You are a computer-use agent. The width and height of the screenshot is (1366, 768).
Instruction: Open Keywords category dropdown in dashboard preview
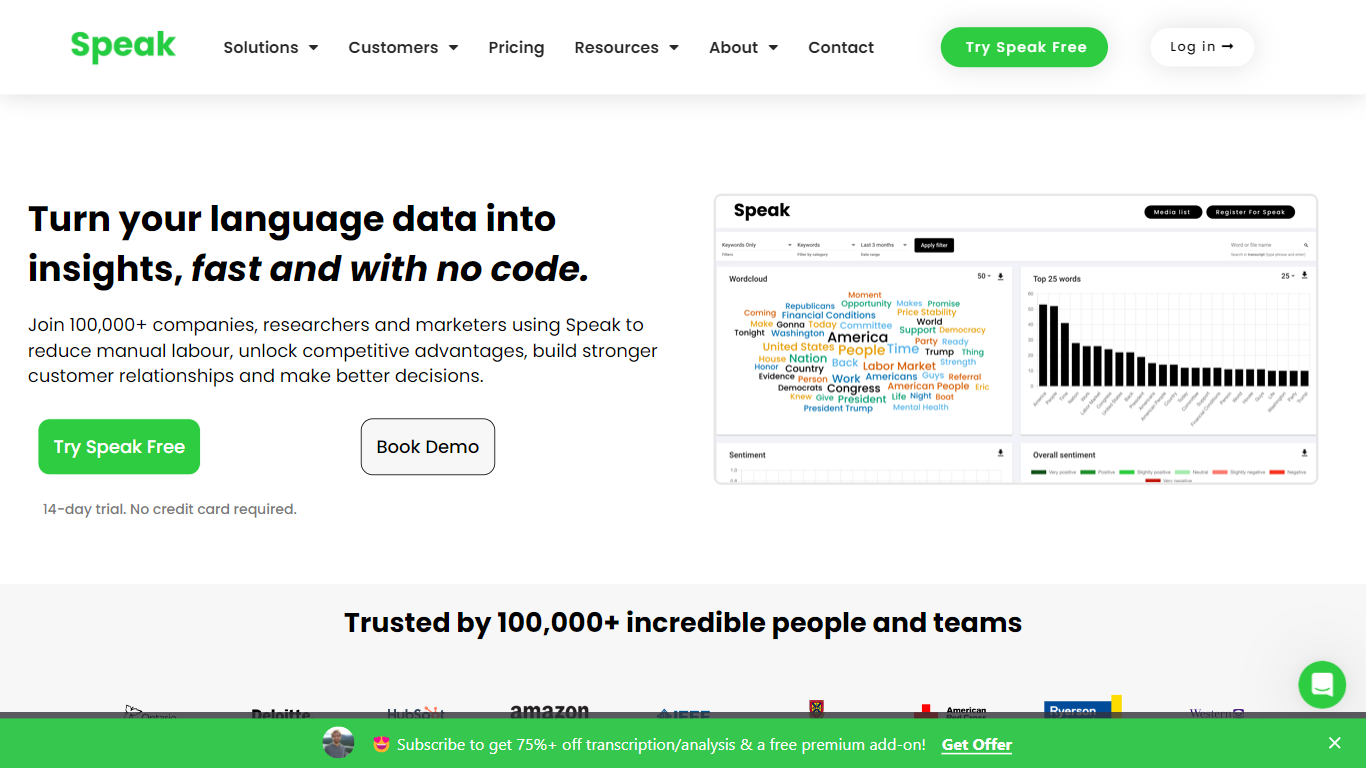click(826, 245)
